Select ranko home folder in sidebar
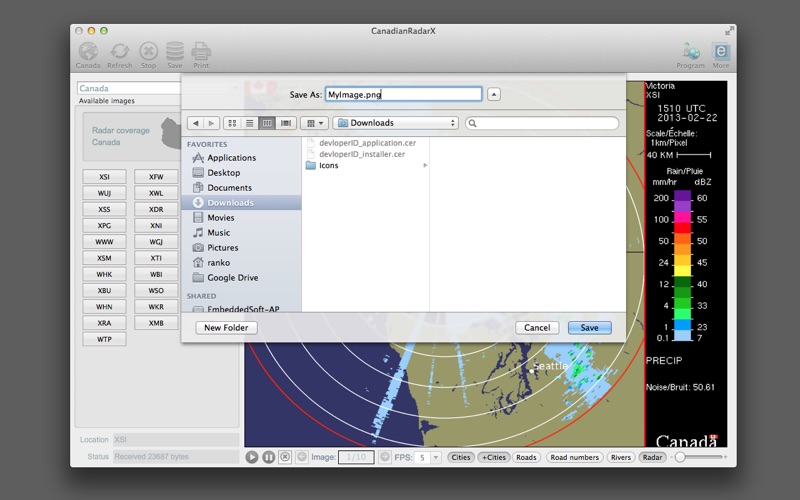 pos(241,263)
